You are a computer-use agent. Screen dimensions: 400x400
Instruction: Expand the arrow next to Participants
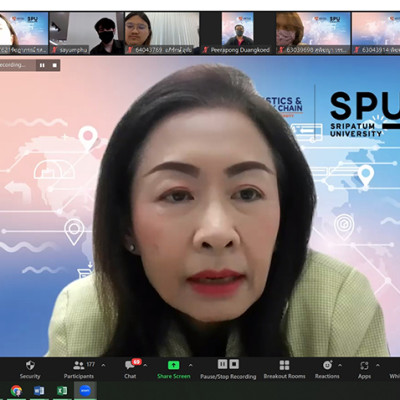pyautogui.click(x=103, y=365)
